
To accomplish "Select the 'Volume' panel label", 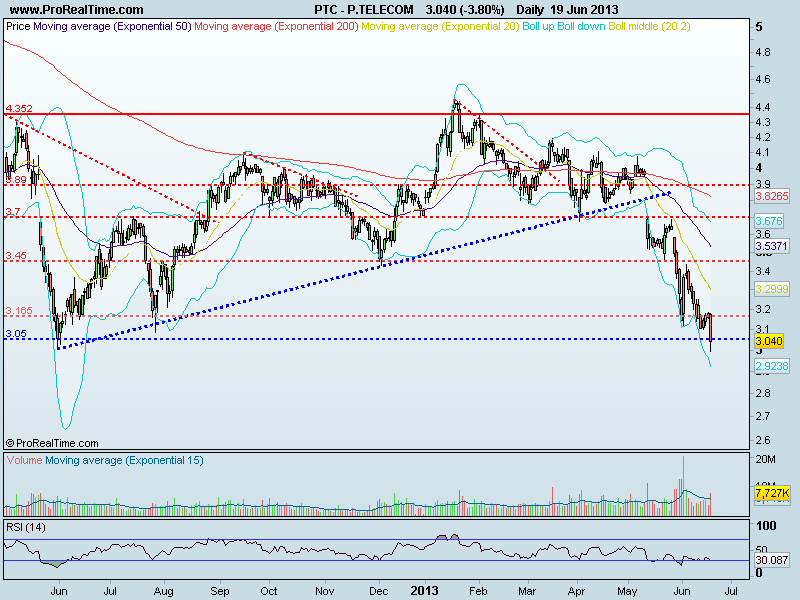I will tap(24, 460).
